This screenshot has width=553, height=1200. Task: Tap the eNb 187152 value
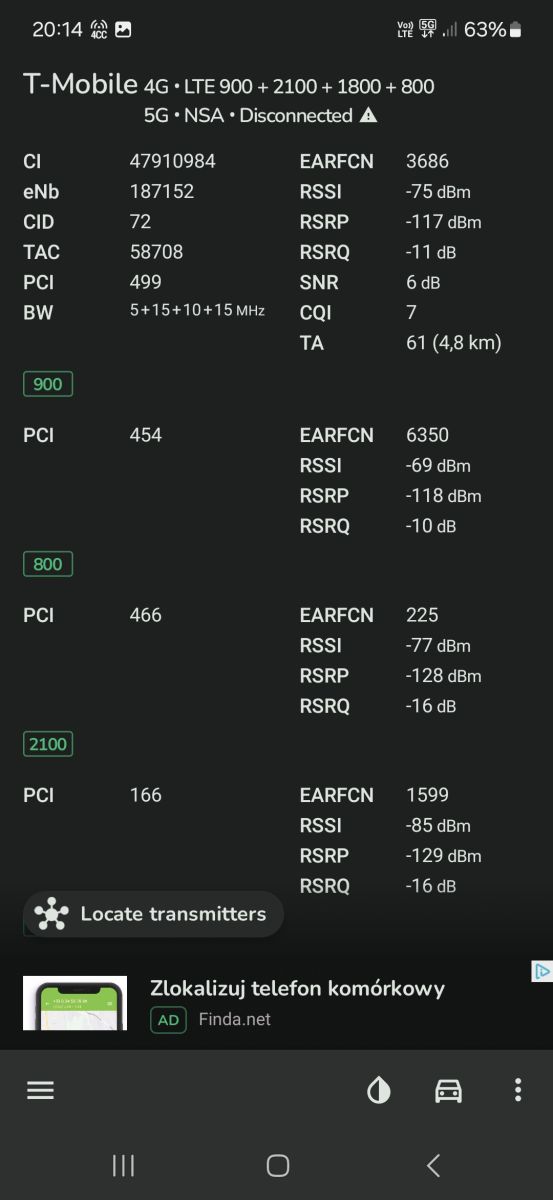click(162, 191)
